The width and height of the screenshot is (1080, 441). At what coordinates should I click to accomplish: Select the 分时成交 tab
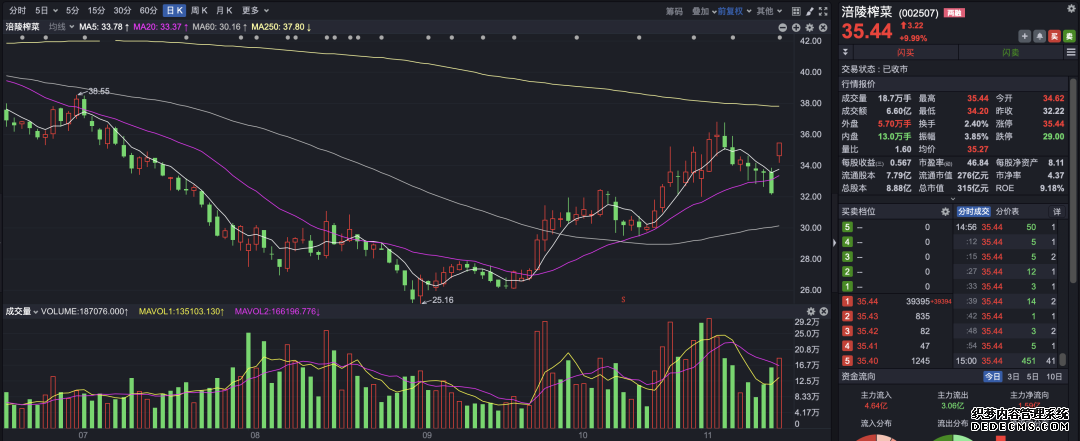point(973,212)
